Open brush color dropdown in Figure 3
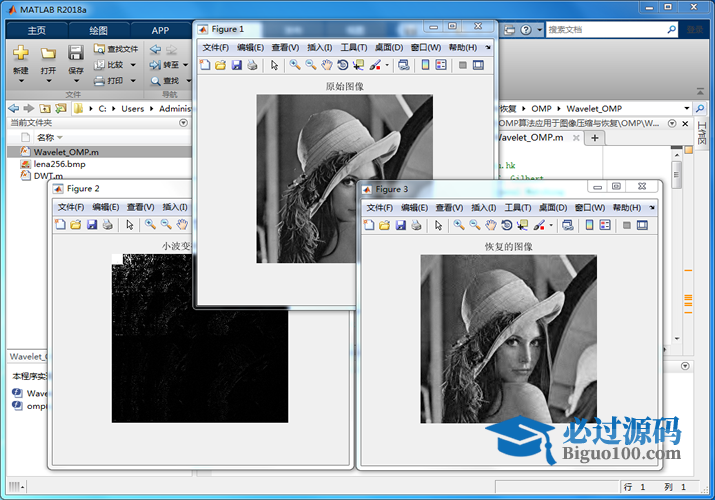Screen dimensions: 715x500 [x=551, y=225]
